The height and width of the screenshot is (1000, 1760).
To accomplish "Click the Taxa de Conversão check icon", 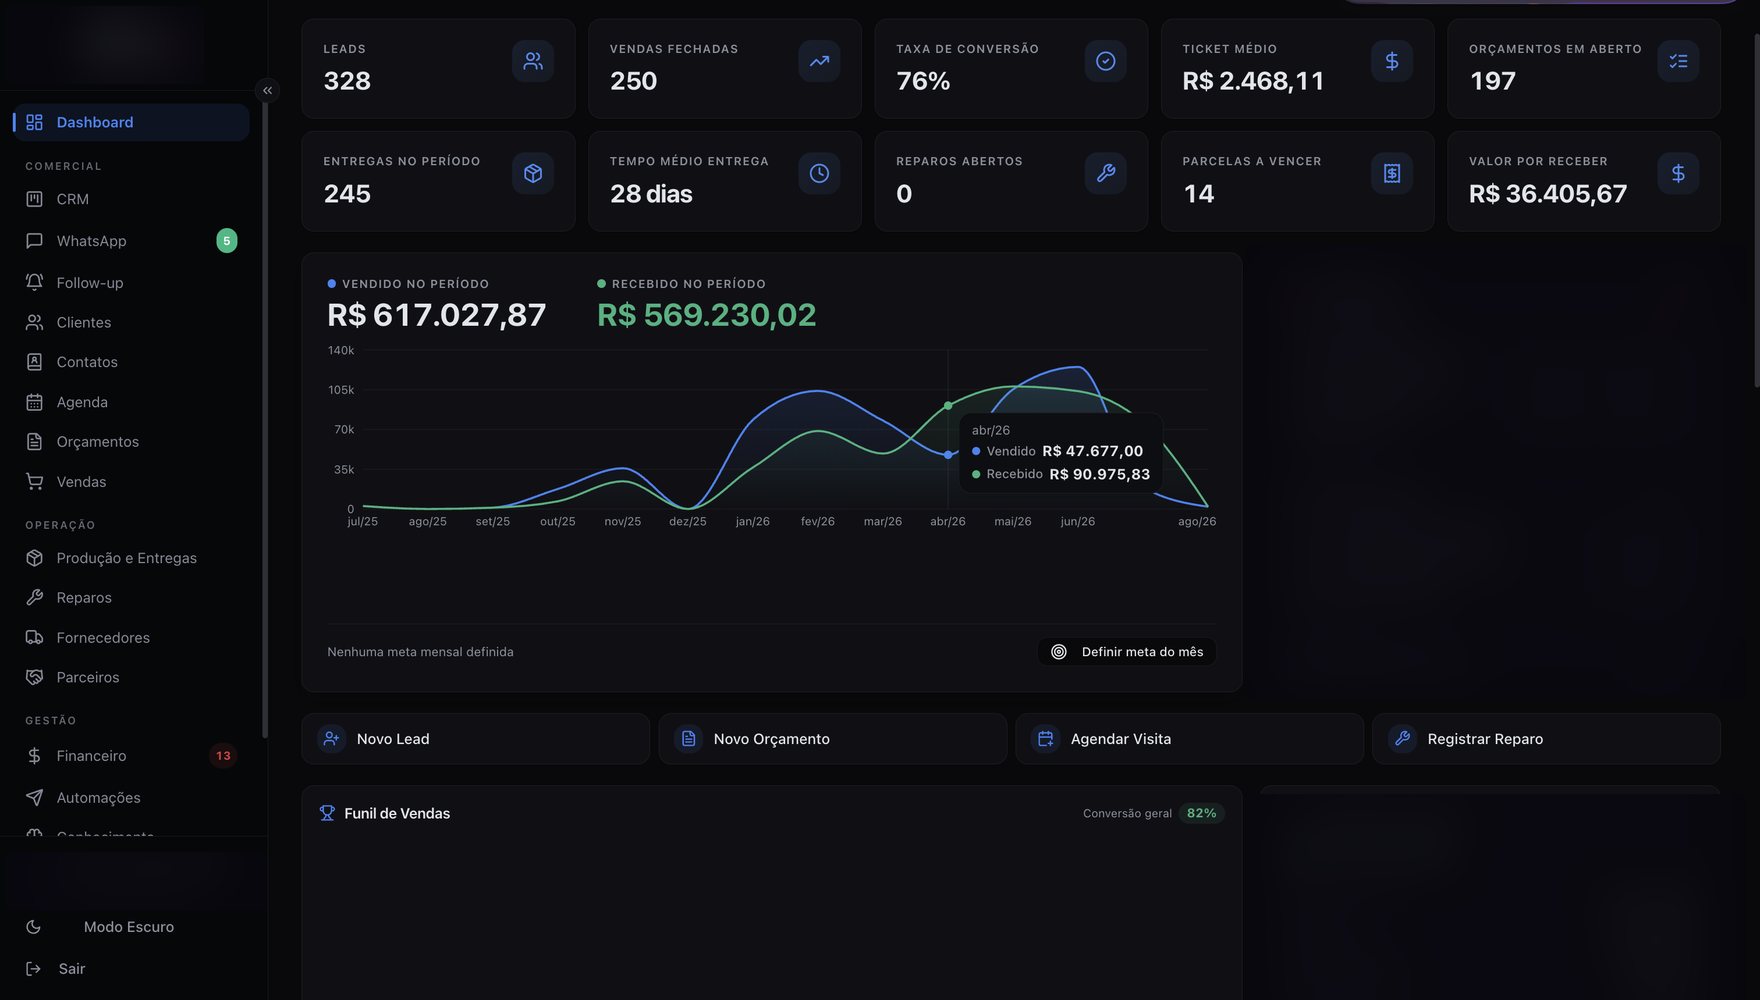I will click(x=1105, y=61).
